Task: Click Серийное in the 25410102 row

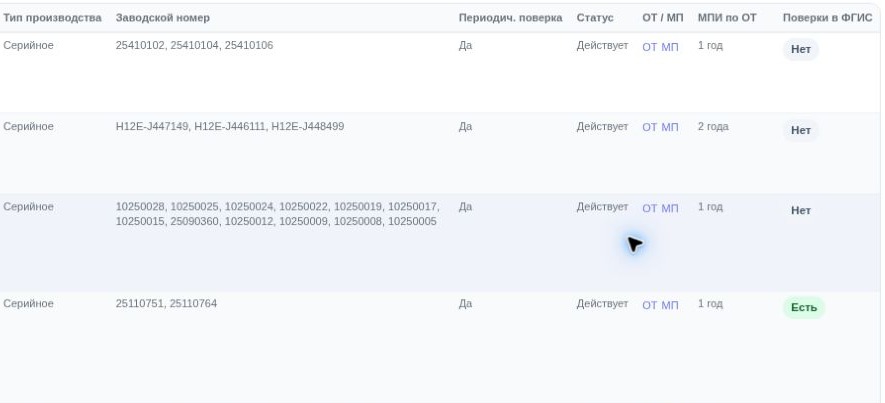Action: (x=28, y=45)
